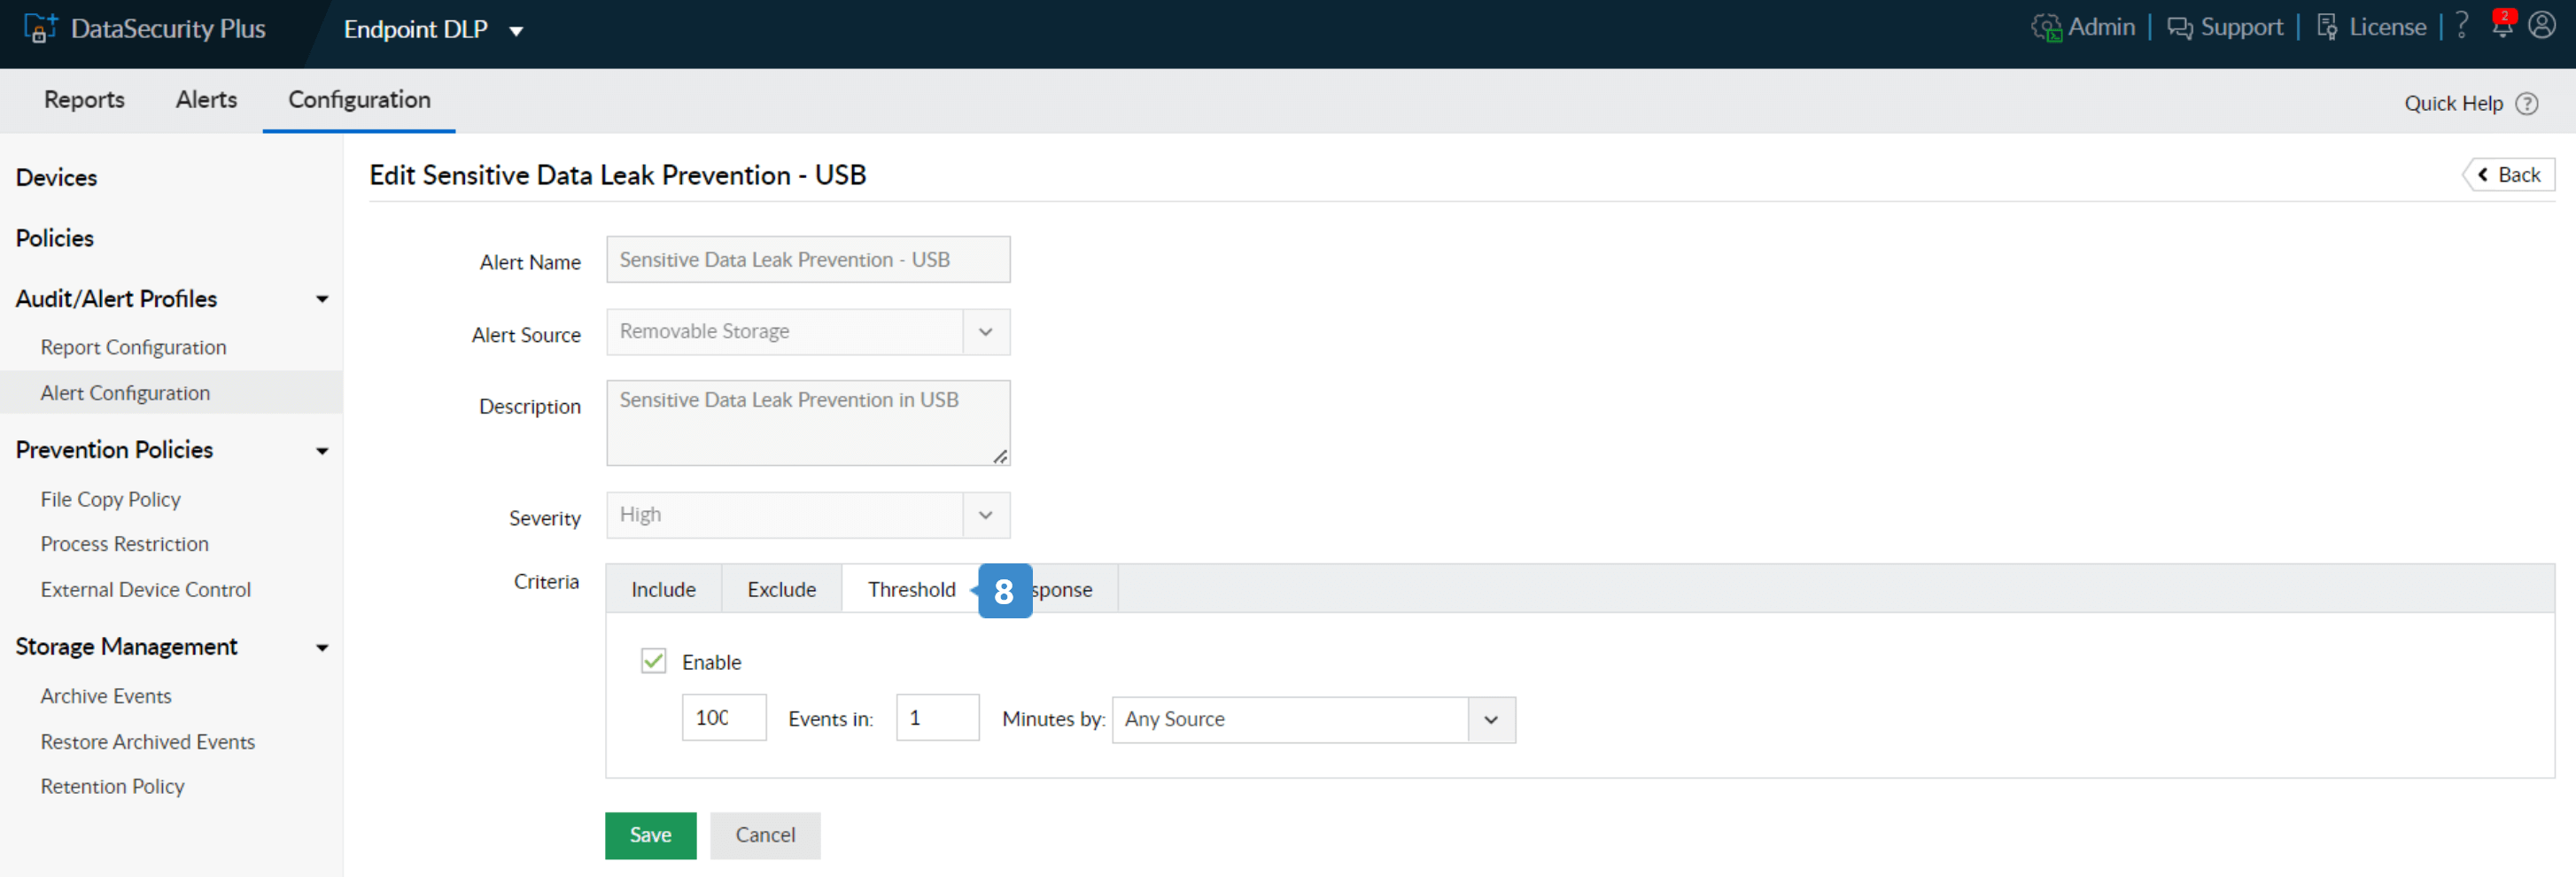This screenshot has height=877, width=2576.
Task: Click the minutes value field
Action: [x=937, y=718]
